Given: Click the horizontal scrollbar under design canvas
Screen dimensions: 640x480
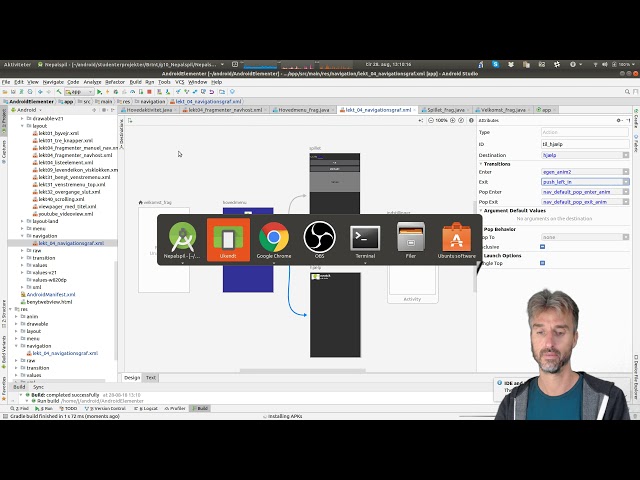Looking at the screenshot, I should [x=302, y=371].
